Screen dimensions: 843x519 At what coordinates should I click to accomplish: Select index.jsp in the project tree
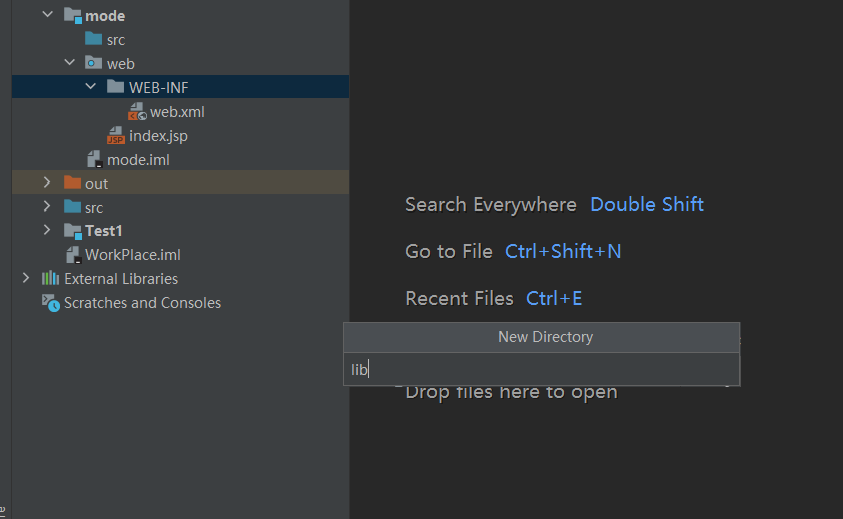click(x=158, y=136)
